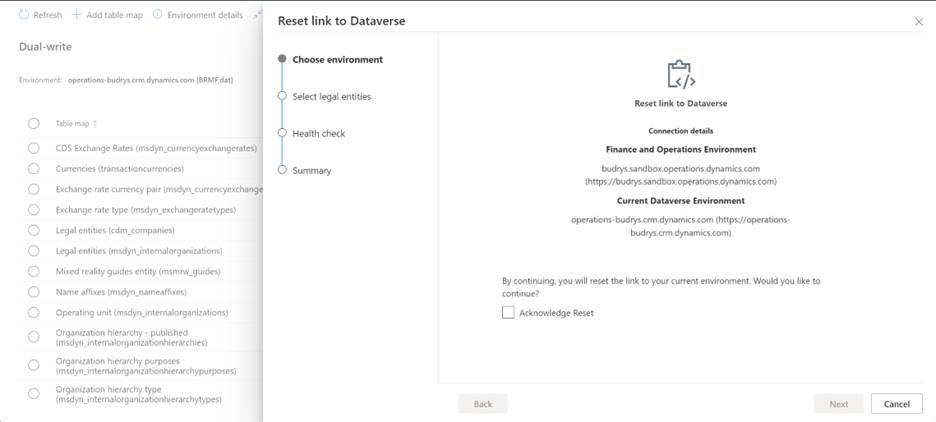Open Legal entities (cdm_companies) table map
The height and width of the screenshot is (422, 936).
point(115,230)
